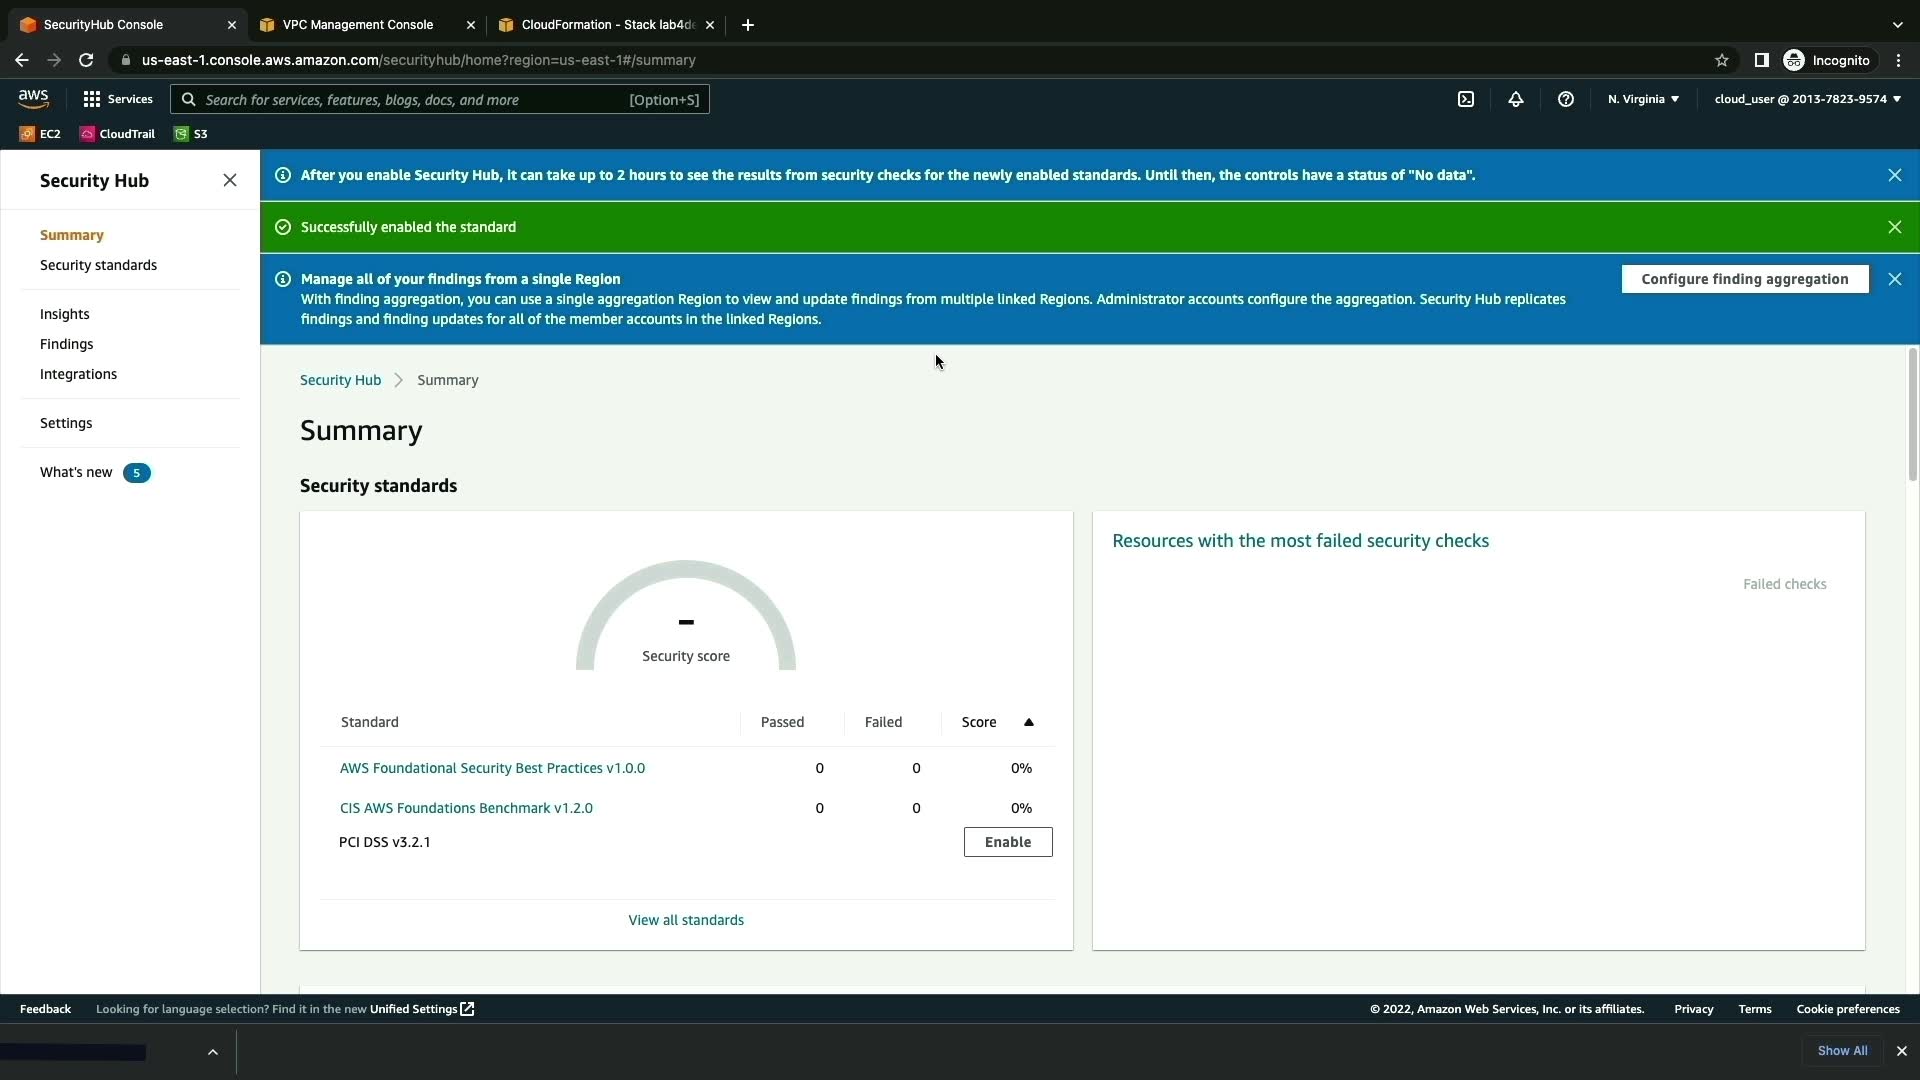Open AWS Foundational Security Best Practices link

(x=492, y=768)
